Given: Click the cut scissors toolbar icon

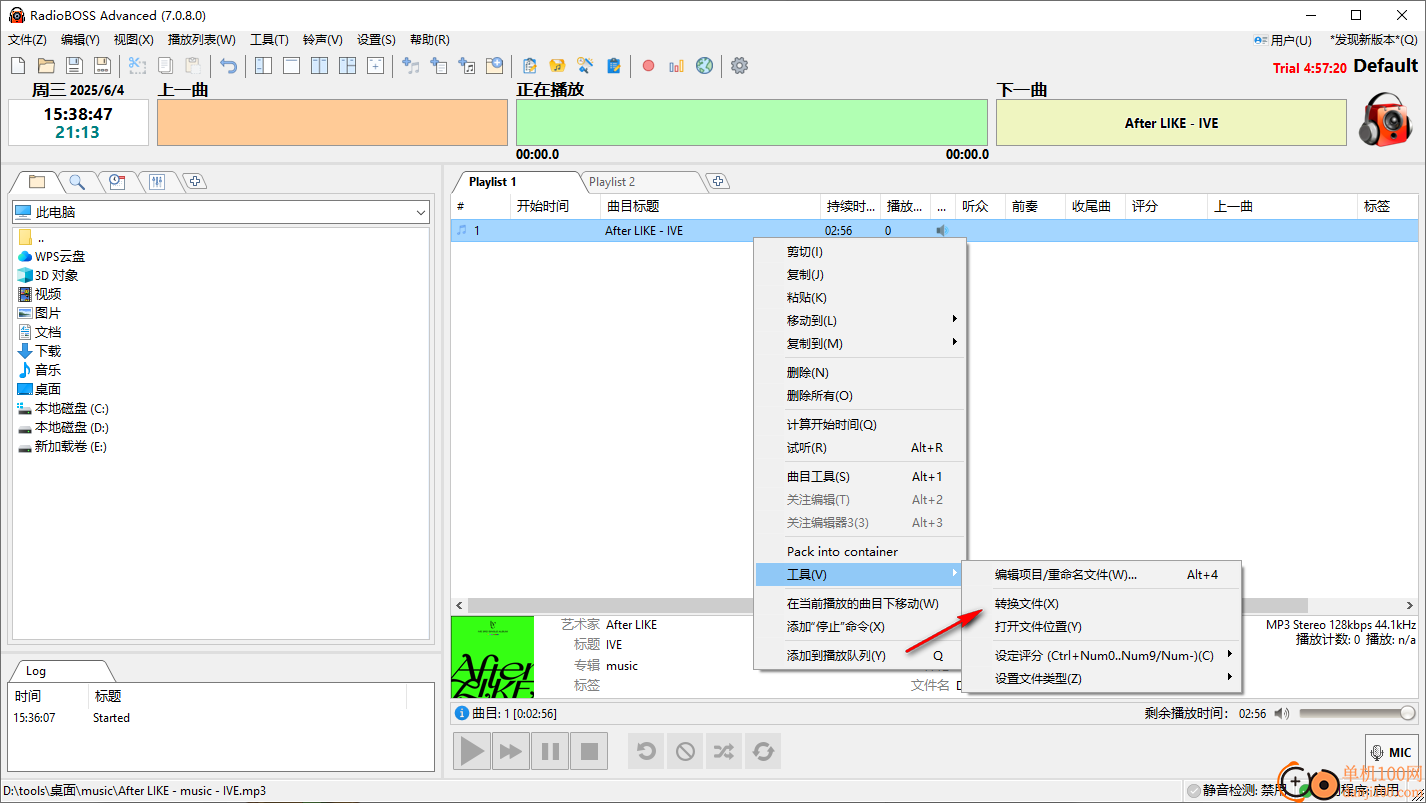Looking at the screenshot, I should tap(137, 66).
